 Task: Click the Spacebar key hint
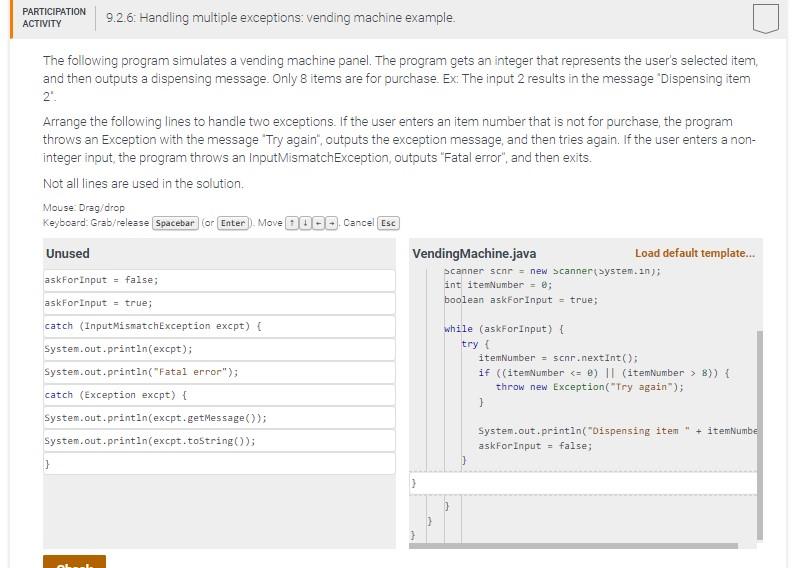pyautogui.click(x=175, y=223)
